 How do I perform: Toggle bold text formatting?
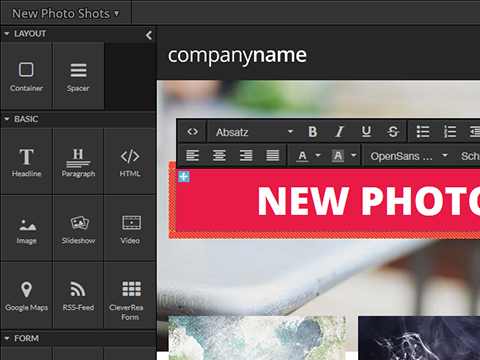[x=312, y=132]
